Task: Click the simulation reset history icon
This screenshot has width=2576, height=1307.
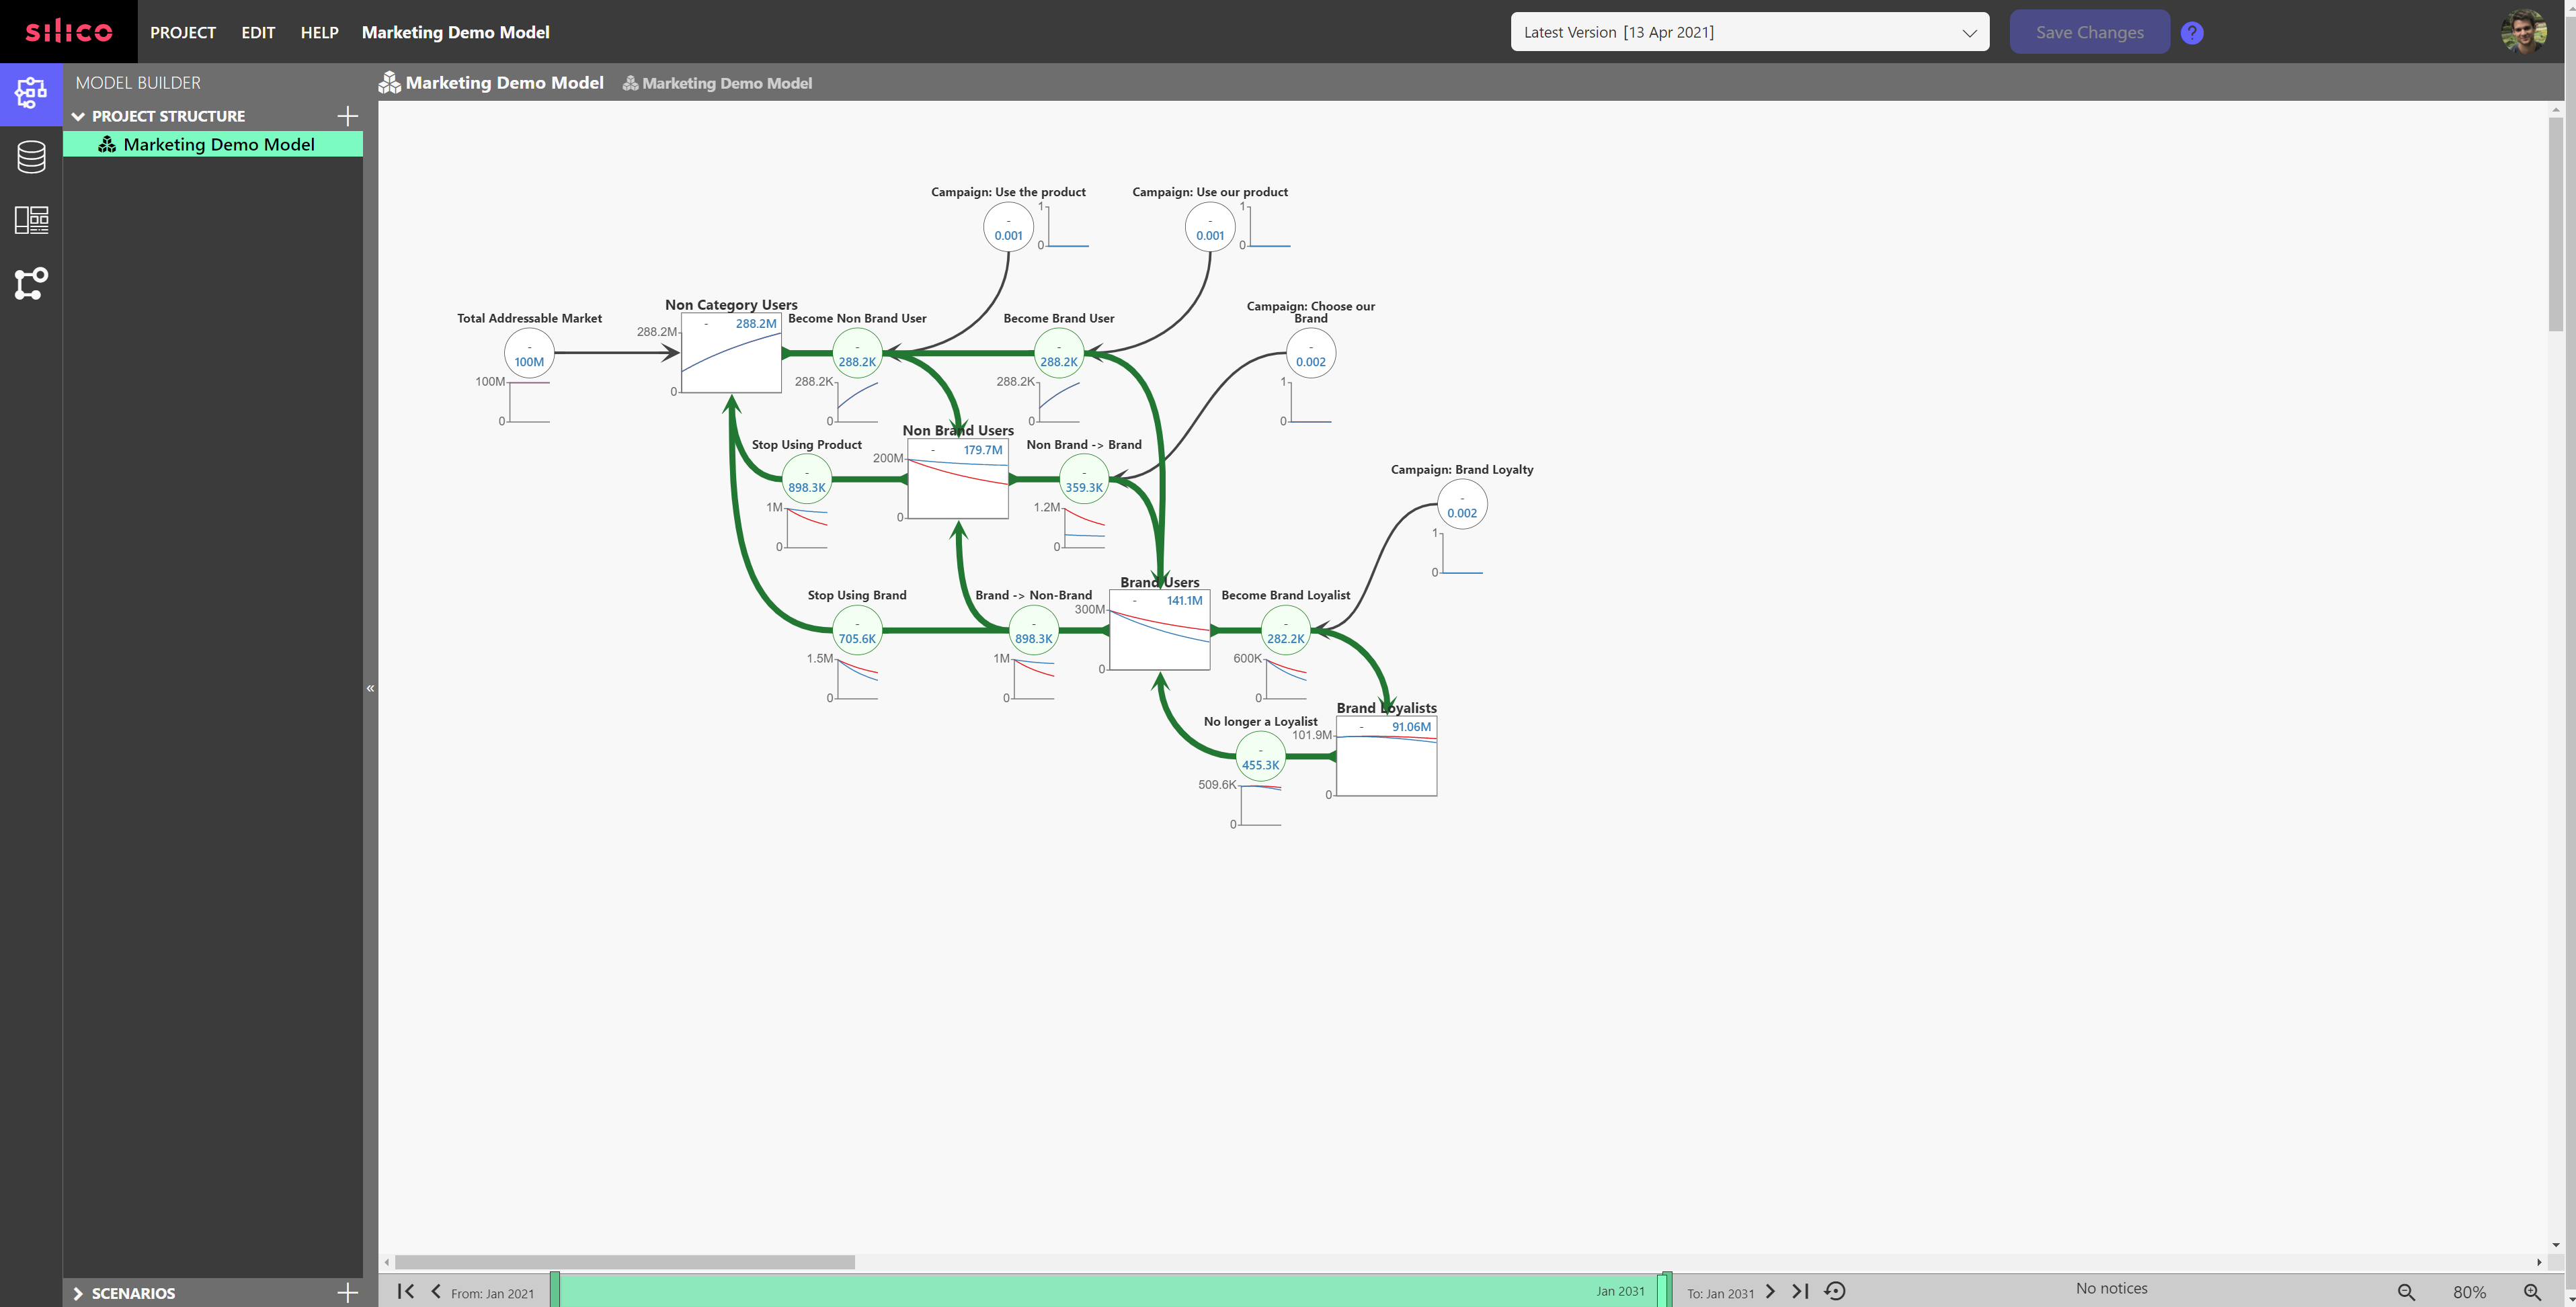Action: [x=1836, y=1291]
